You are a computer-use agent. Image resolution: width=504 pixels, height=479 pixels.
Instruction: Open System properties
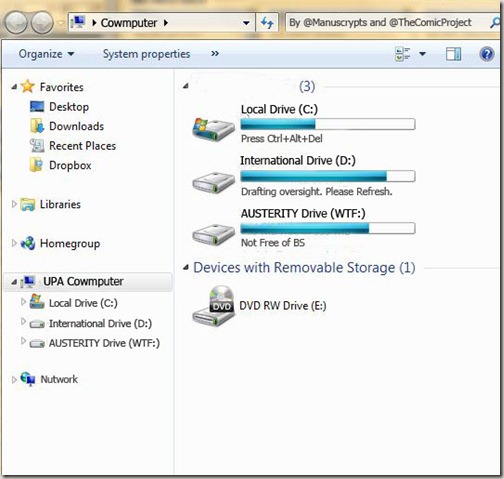pos(146,54)
